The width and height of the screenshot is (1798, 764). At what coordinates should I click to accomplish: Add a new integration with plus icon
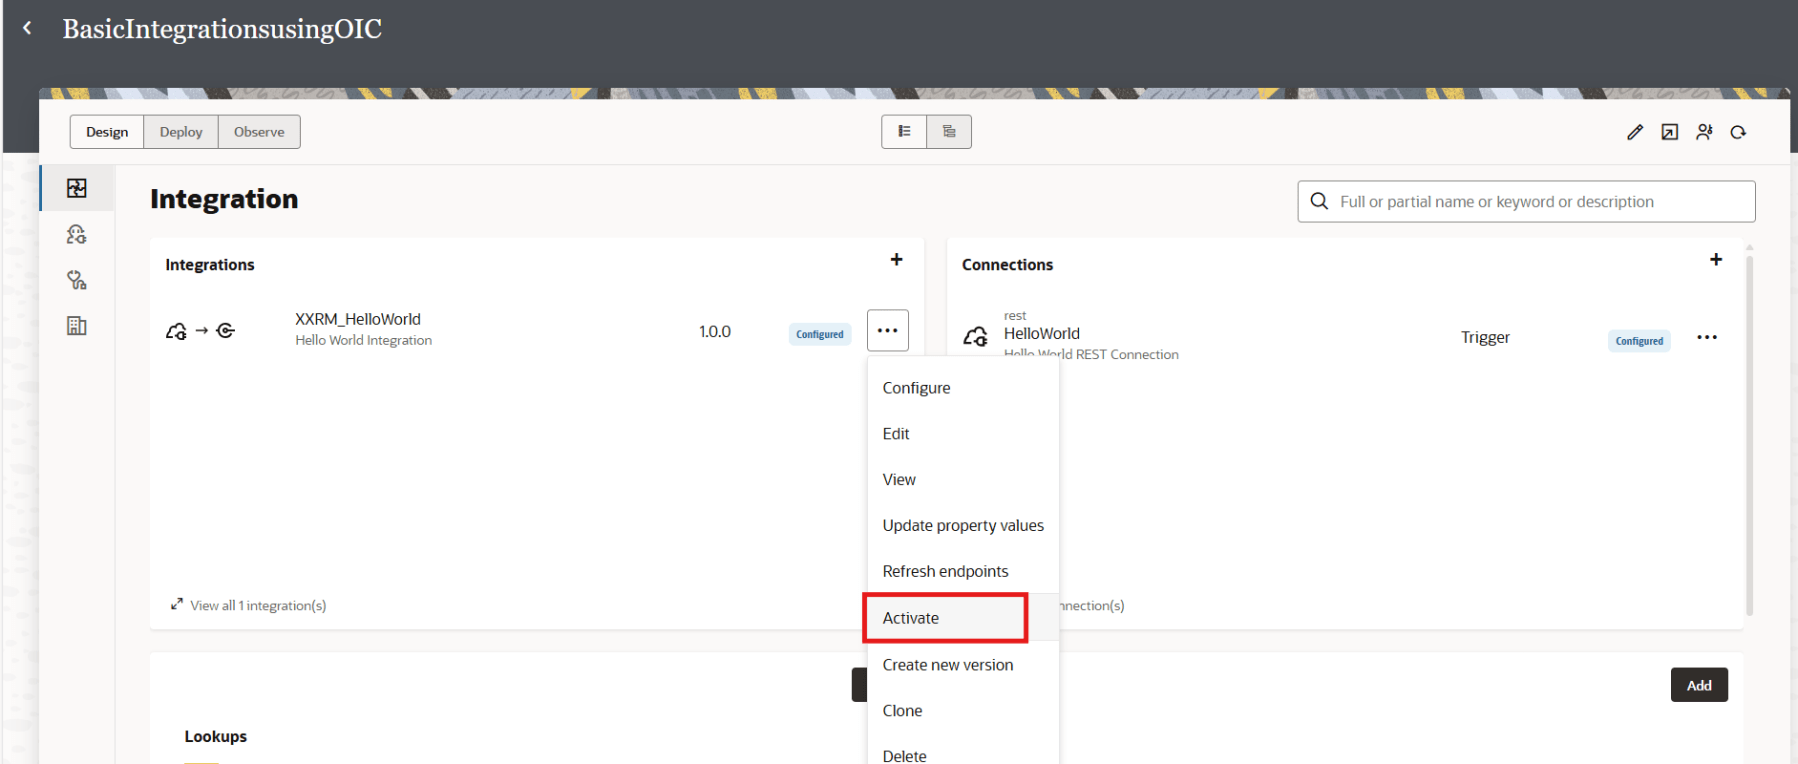click(x=896, y=260)
